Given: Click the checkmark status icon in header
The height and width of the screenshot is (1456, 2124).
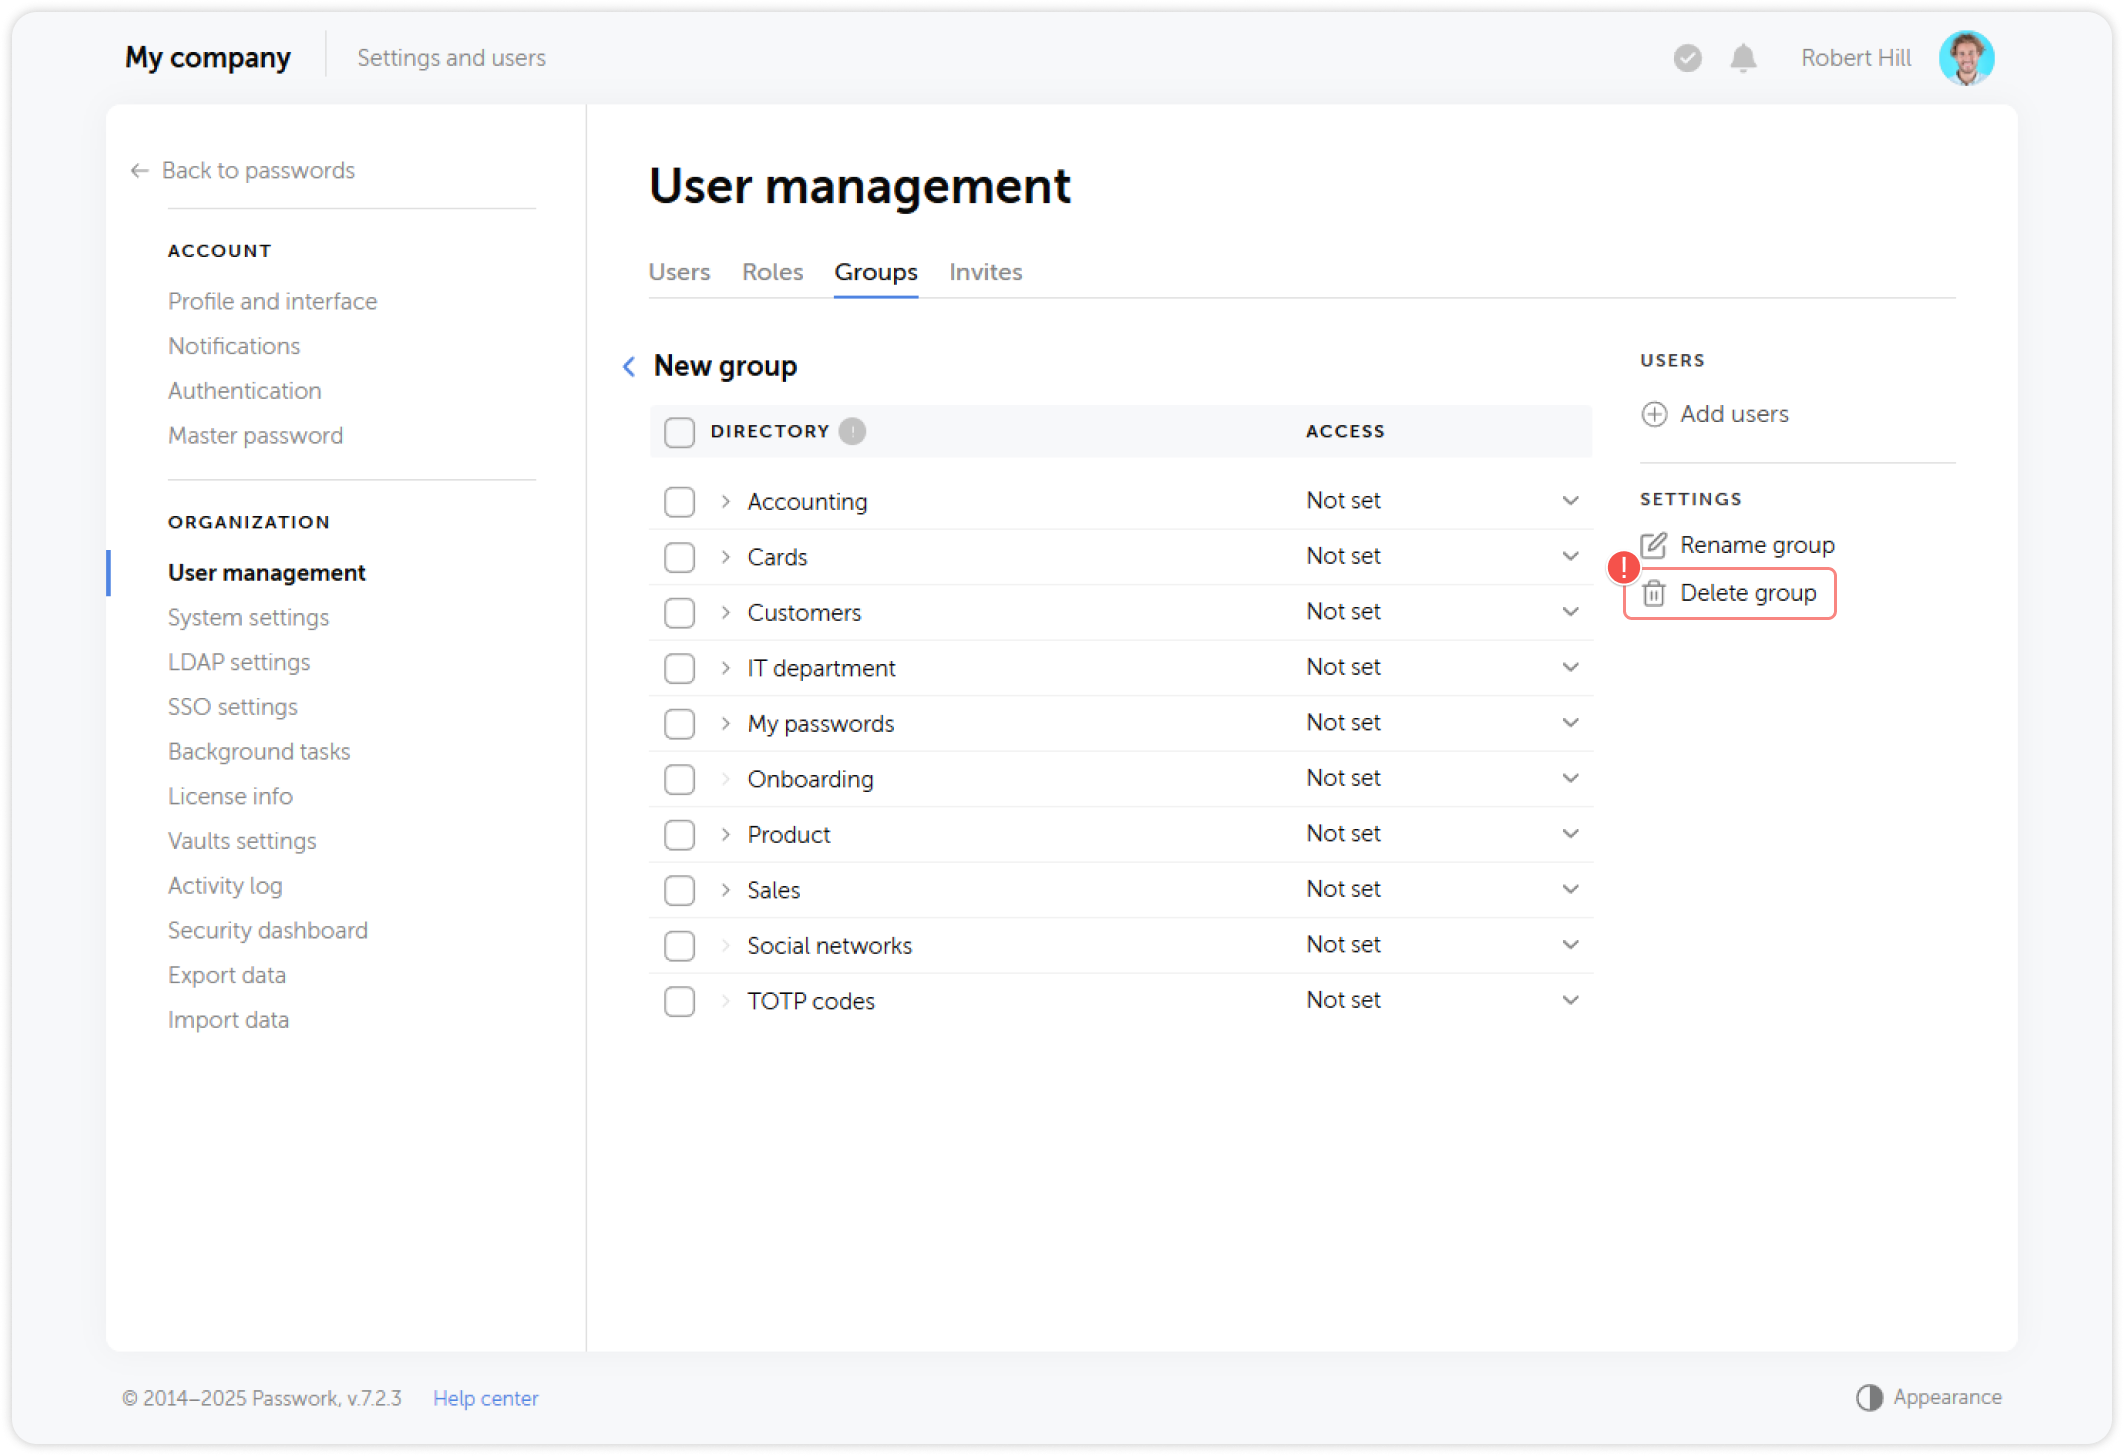Looking at the screenshot, I should coord(1687,58).
